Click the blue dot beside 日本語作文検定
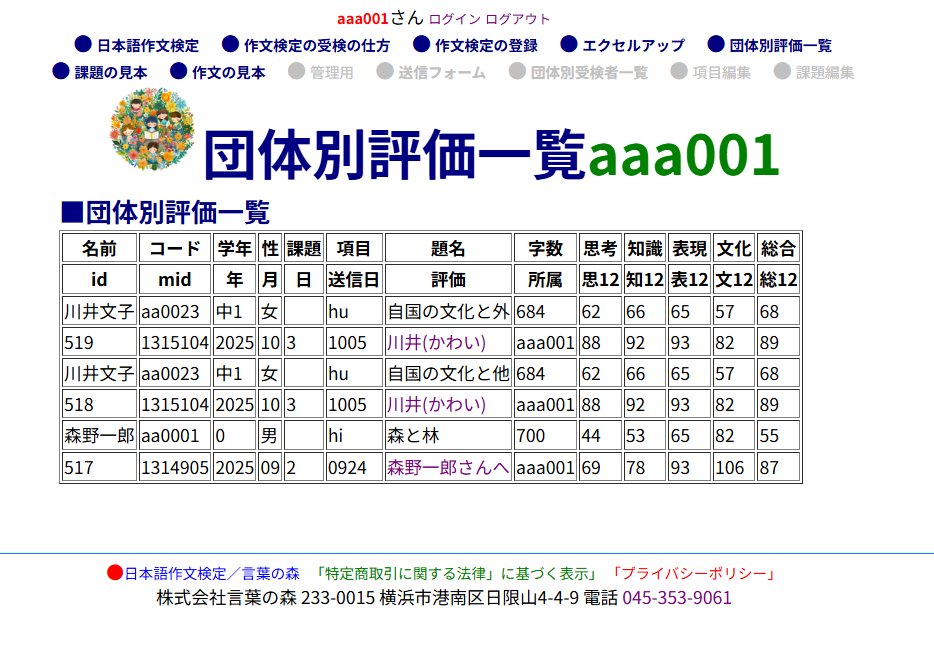The image size is (934, 666). click(84, 45)
